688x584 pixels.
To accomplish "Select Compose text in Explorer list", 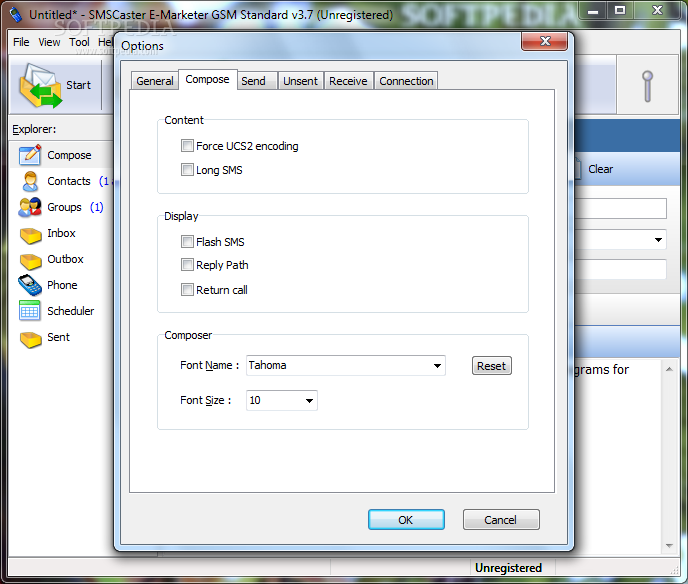I will point(69,155).
